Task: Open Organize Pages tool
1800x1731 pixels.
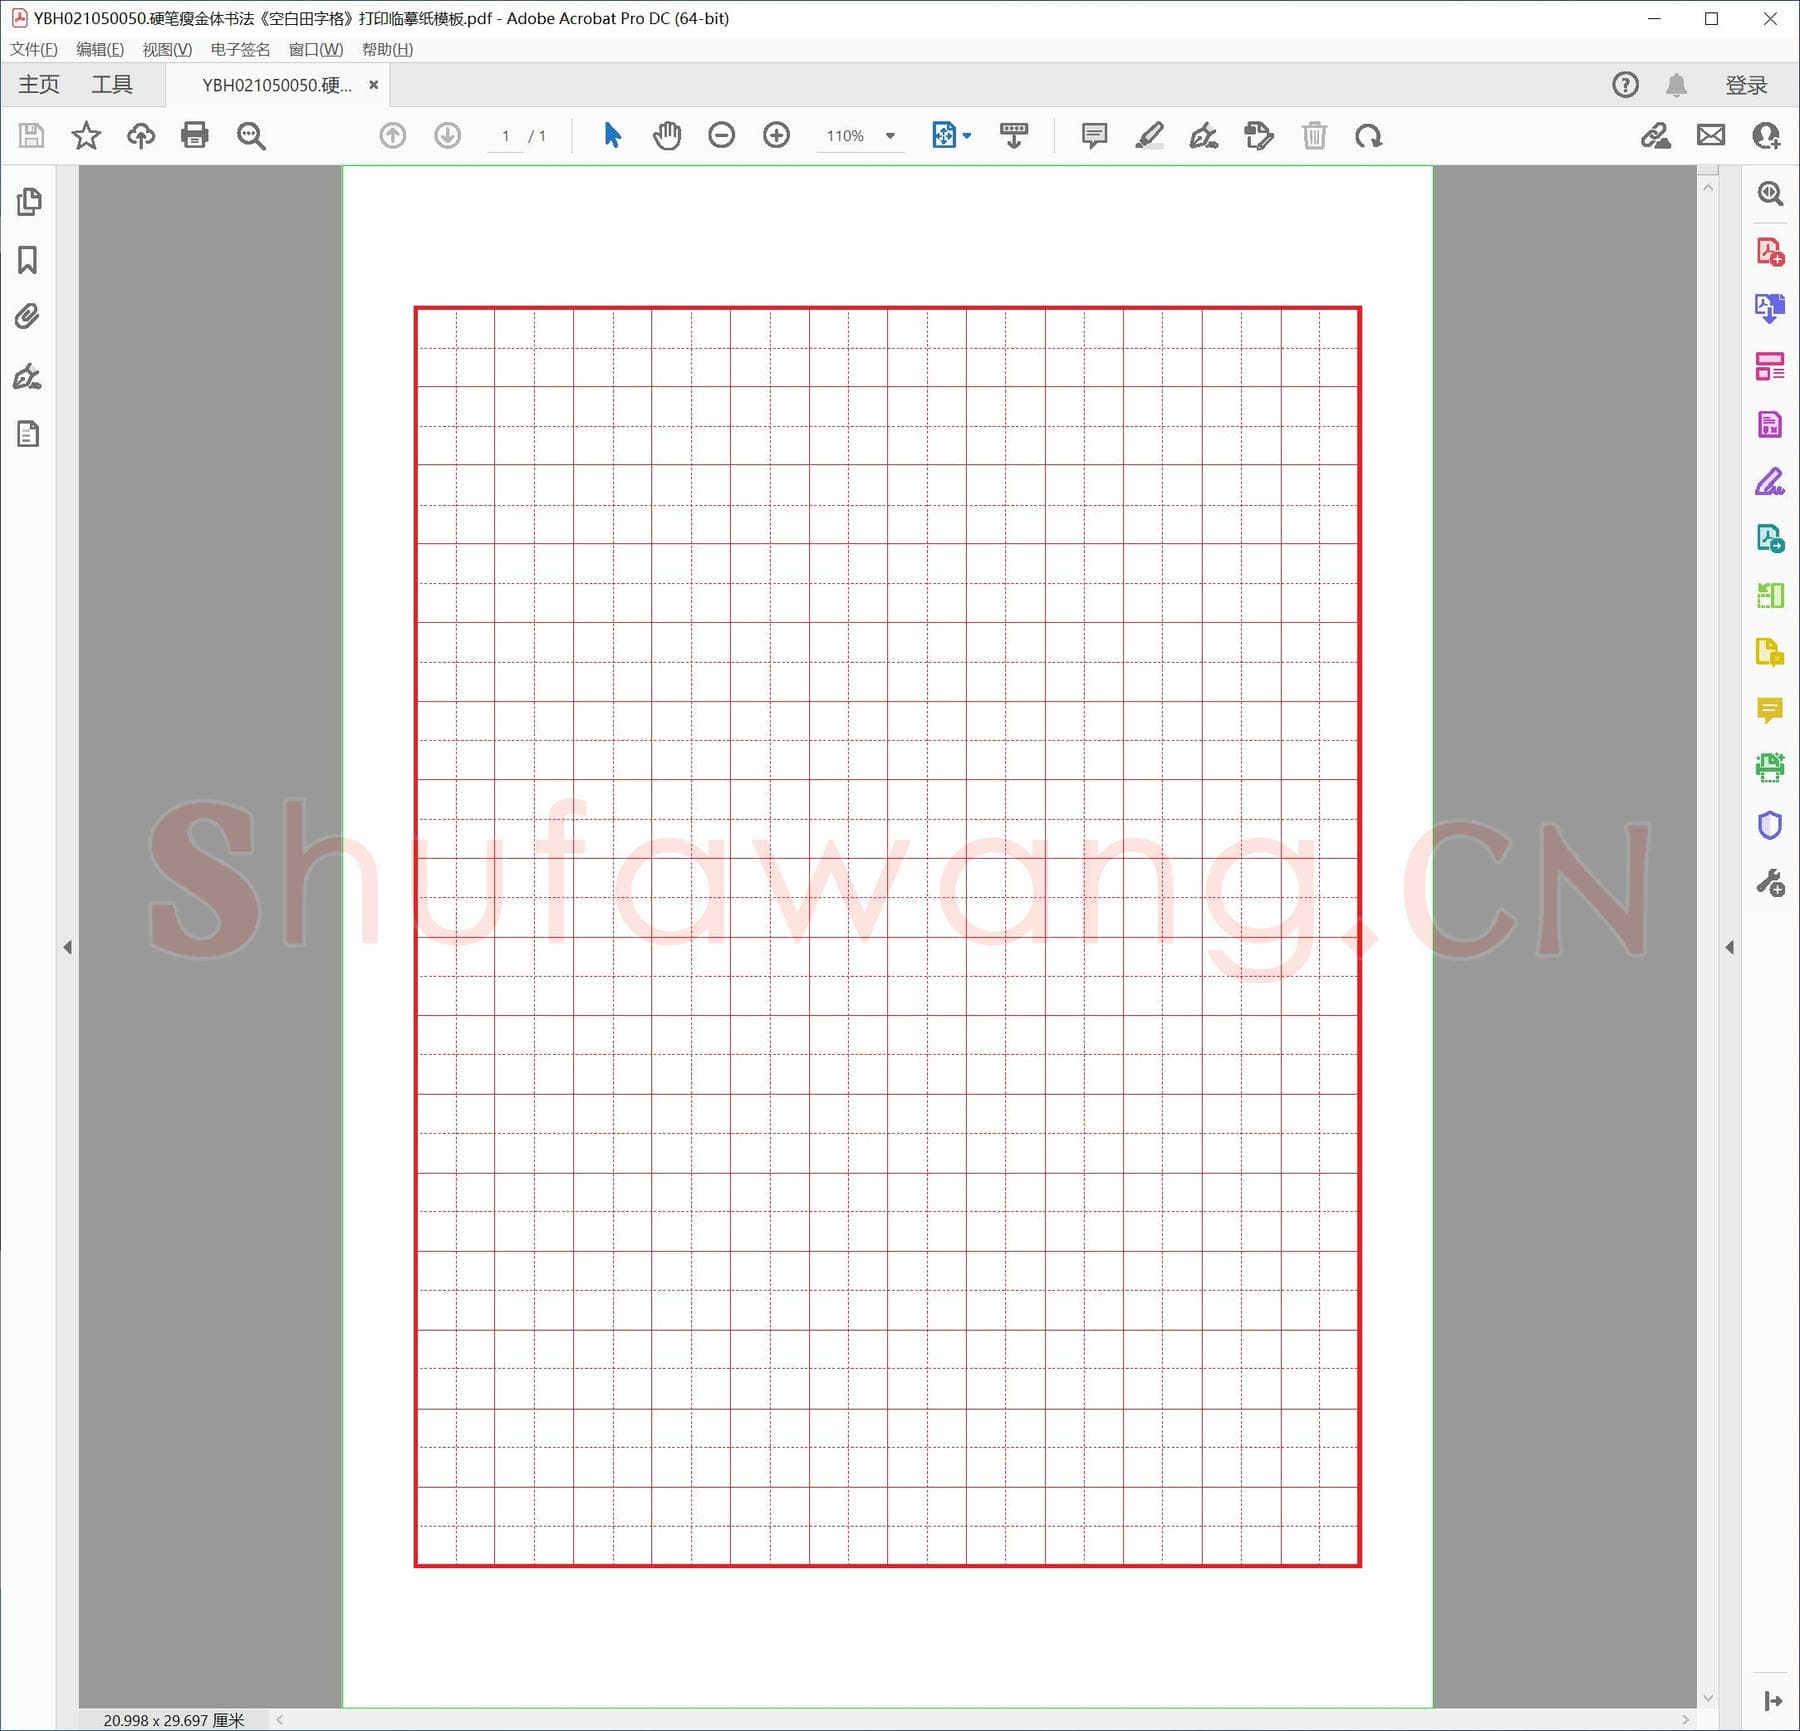Action: point(1770,596)
